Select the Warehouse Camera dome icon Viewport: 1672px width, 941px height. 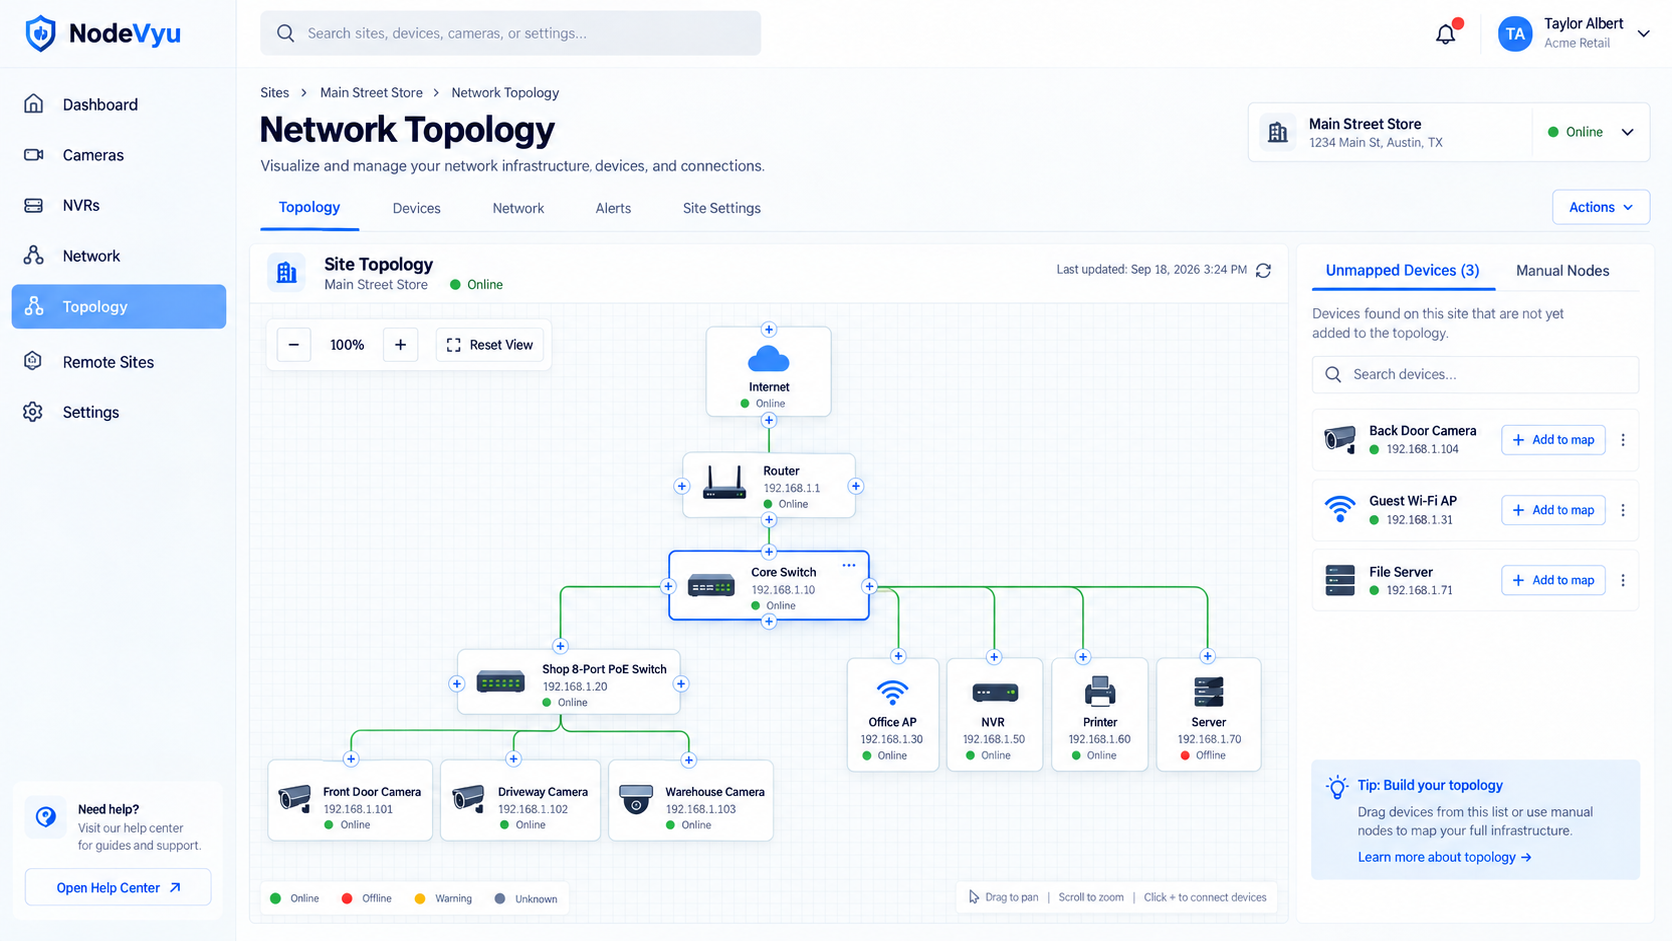[636, 799]
